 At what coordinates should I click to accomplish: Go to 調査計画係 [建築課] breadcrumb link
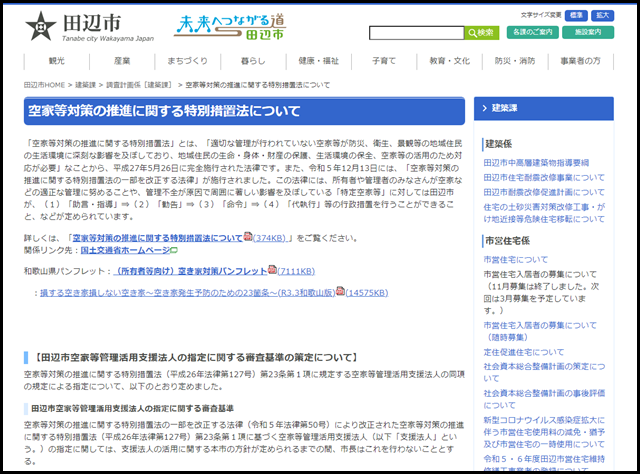coord(139,85)
